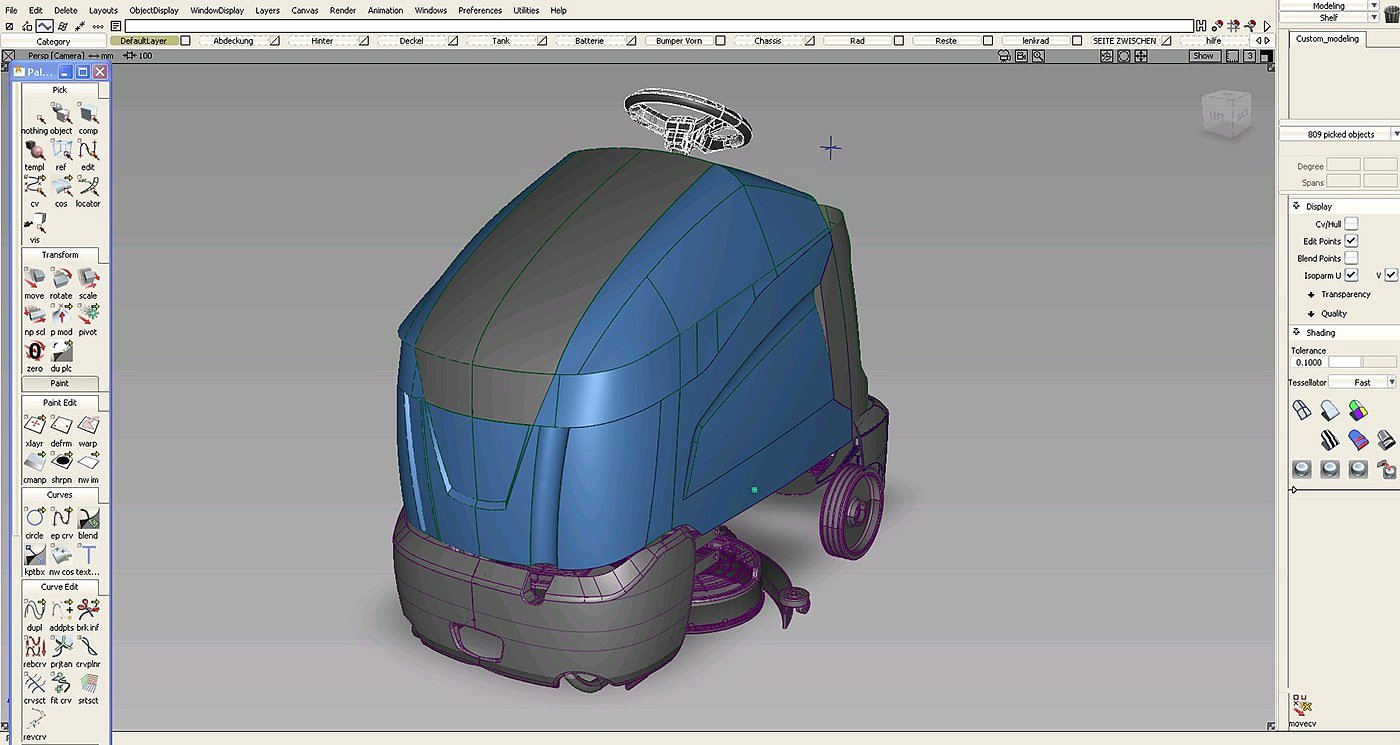Select the warp tool in Paint Edit
This screenshot has width=1400, height=745.
[88, 427]
